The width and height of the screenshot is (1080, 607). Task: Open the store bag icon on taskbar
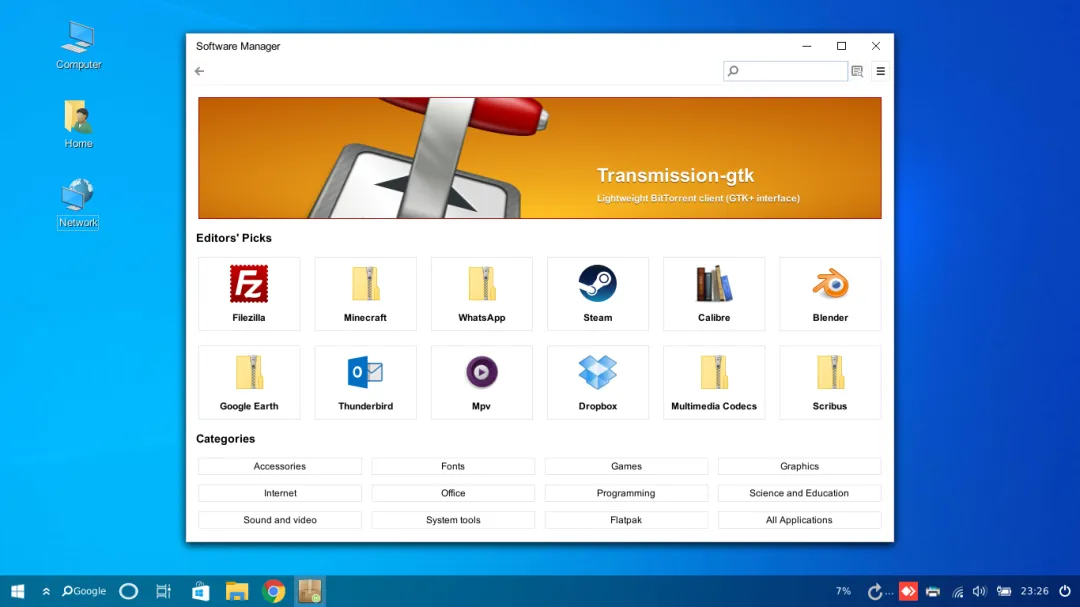click(200, 591)
